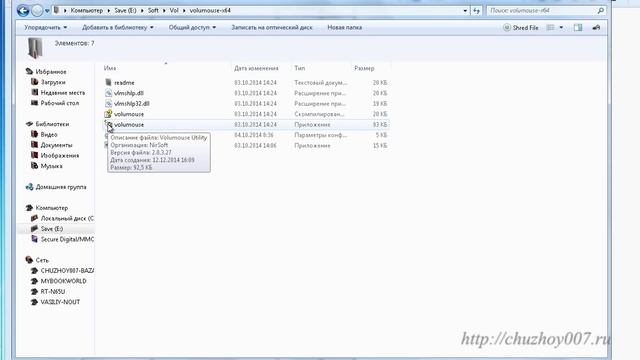Select Компьютер in the navigation pane

pos(51,208)
